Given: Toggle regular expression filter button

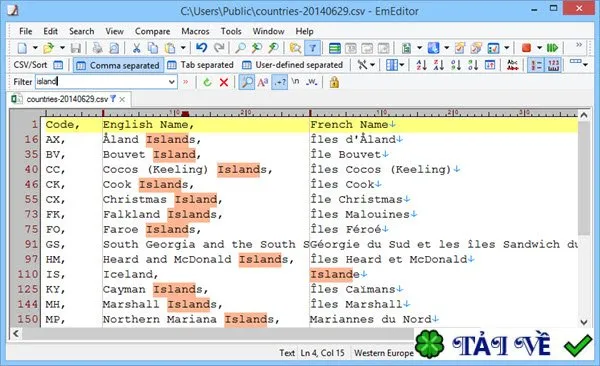Looking at the screenshot, I should point(280,82).
